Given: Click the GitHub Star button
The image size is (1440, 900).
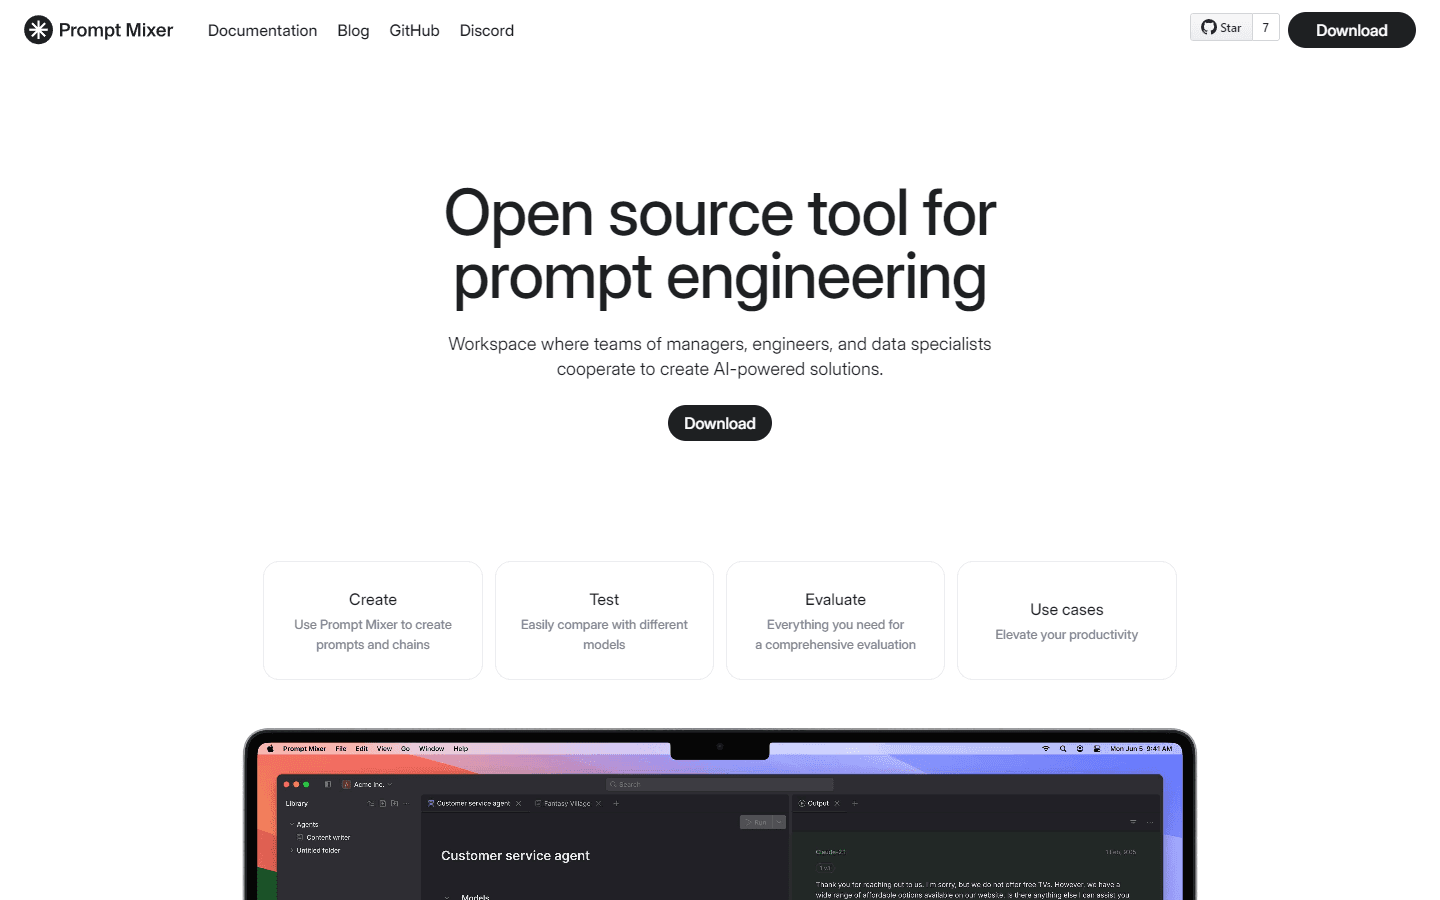Looking at the screenshot, I should tap(1221, 28).
